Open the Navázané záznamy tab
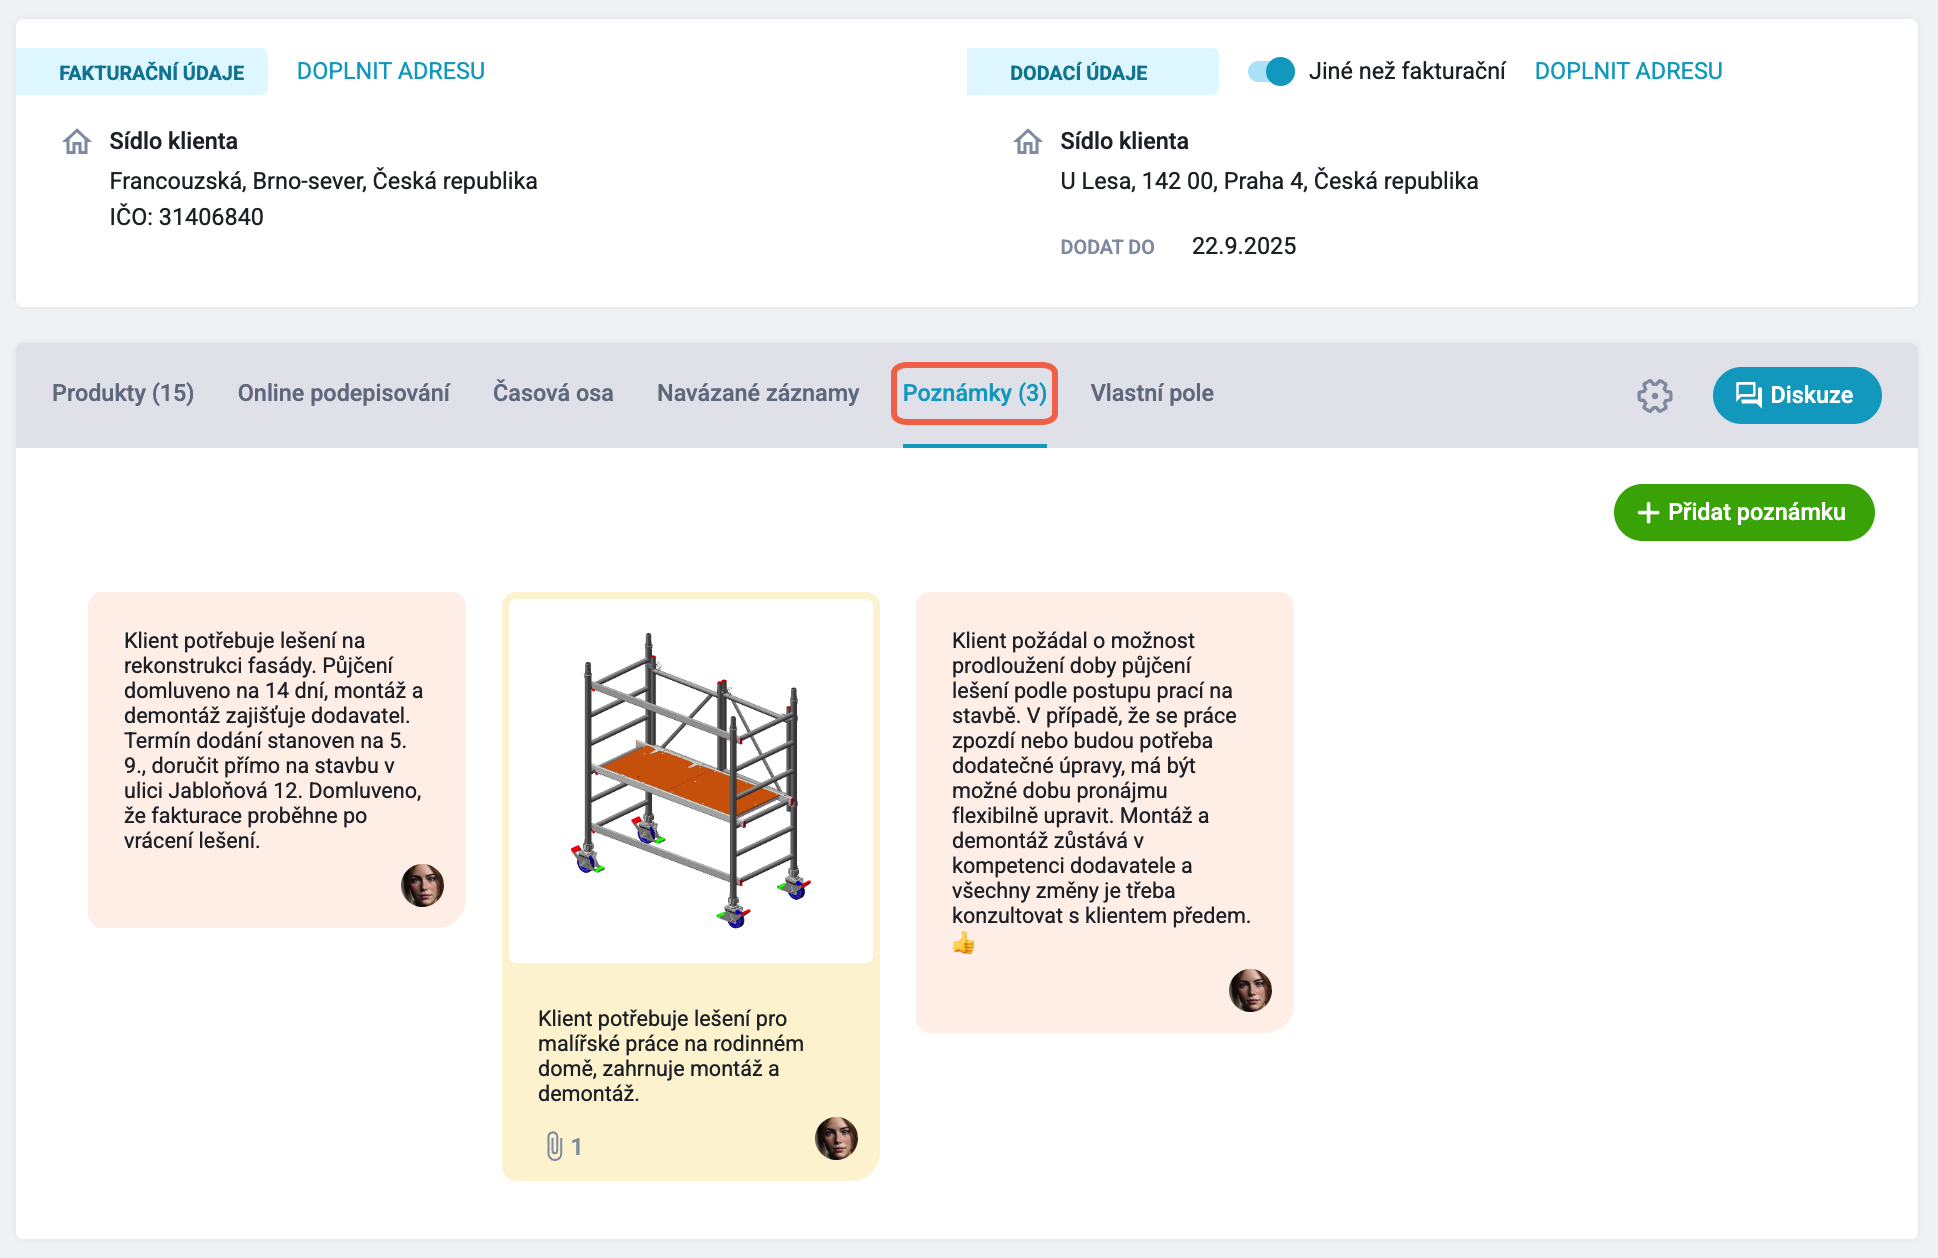The height and width of the screenshot is (1258, 1938). coord(758,393)
